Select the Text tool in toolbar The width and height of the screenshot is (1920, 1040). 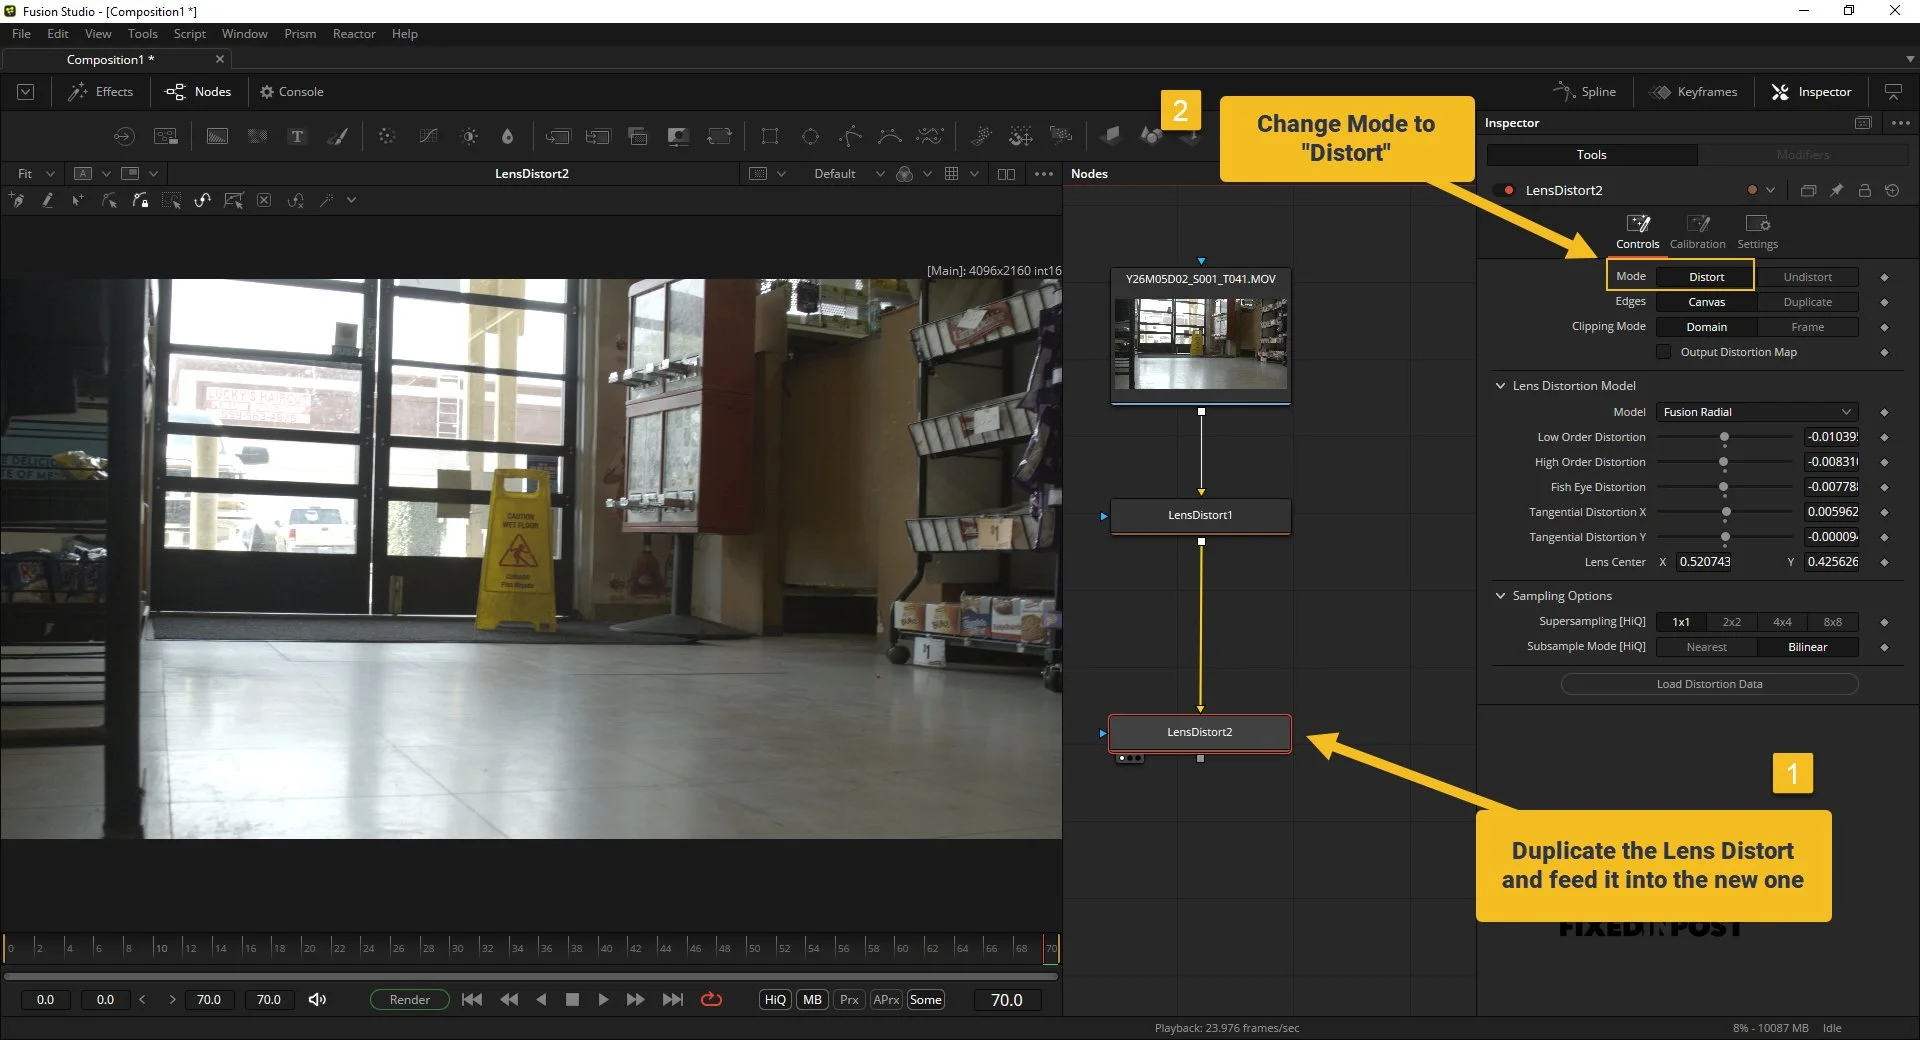(x=297, y=137)
